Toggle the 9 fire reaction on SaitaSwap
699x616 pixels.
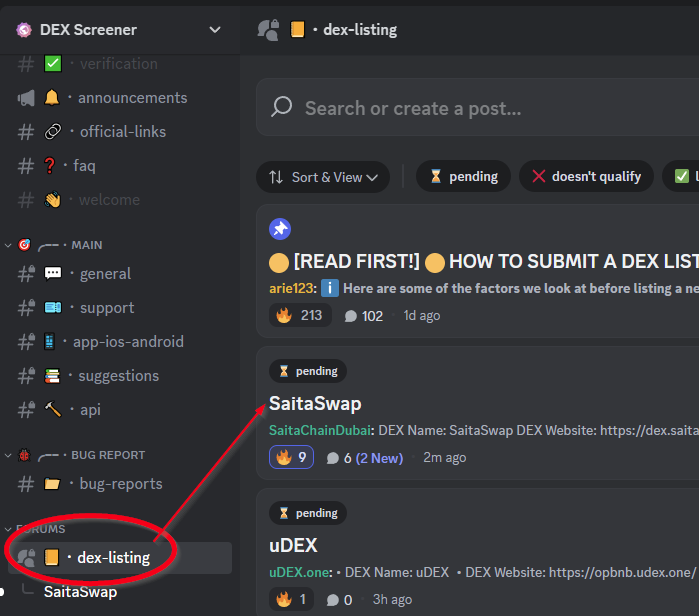coord(292,457)
